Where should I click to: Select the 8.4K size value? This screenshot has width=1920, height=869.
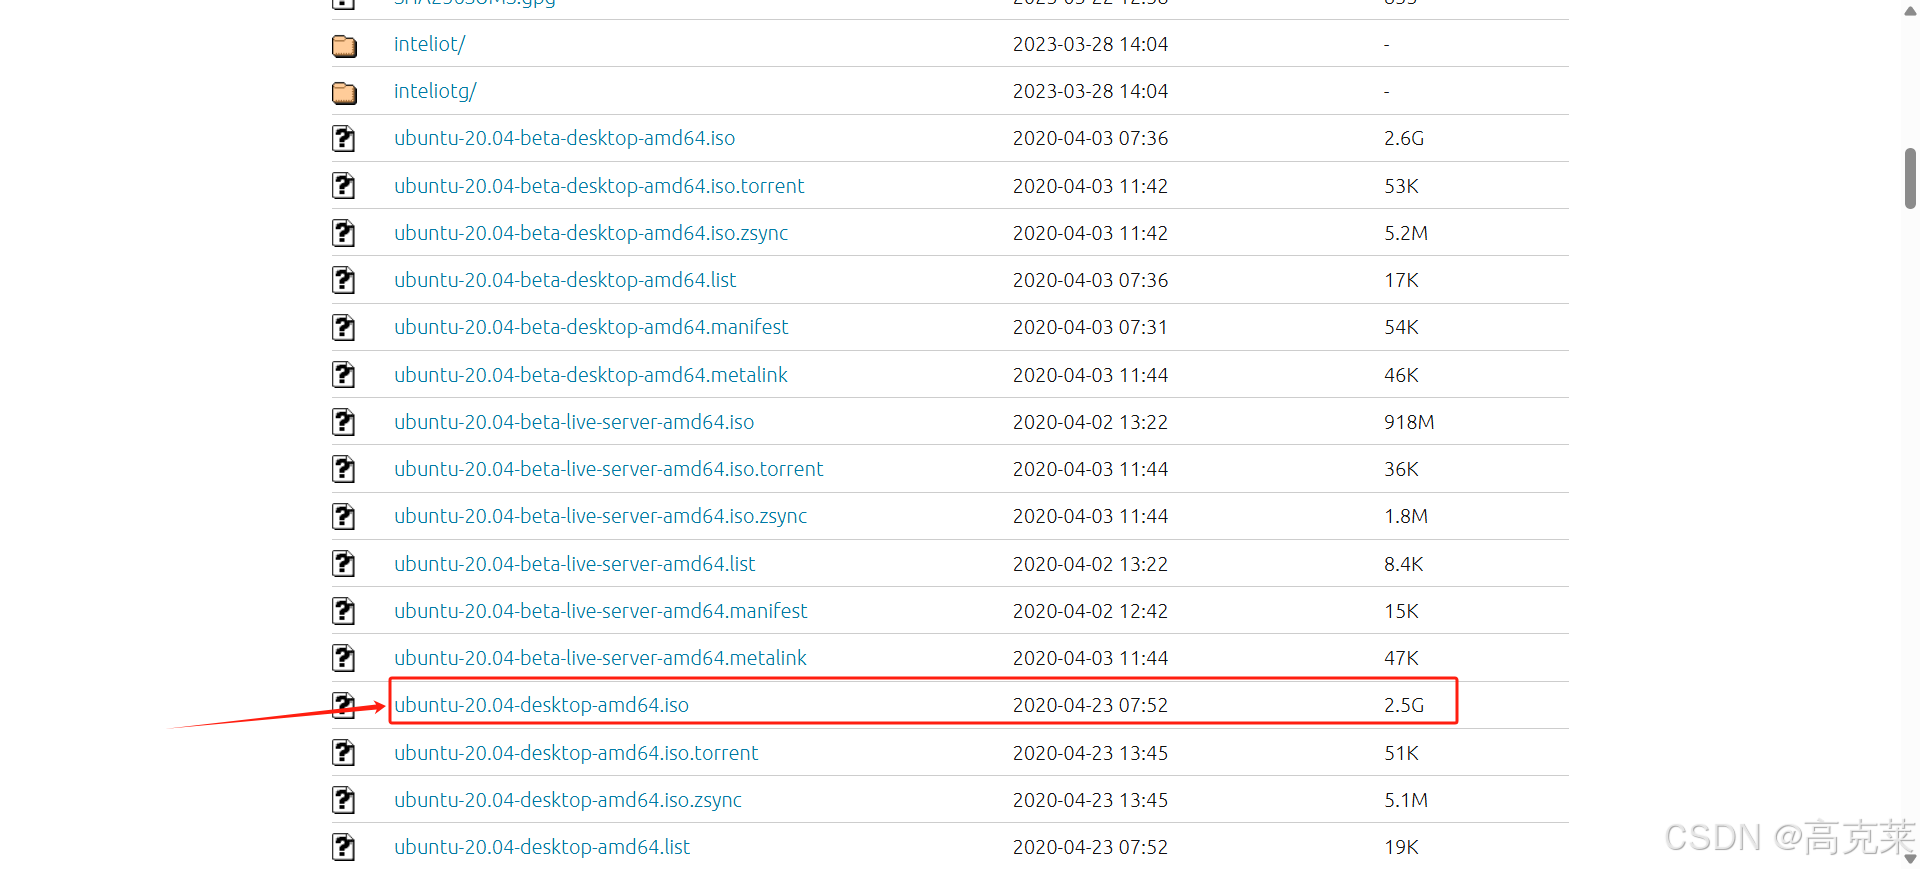click(1404, 564)
